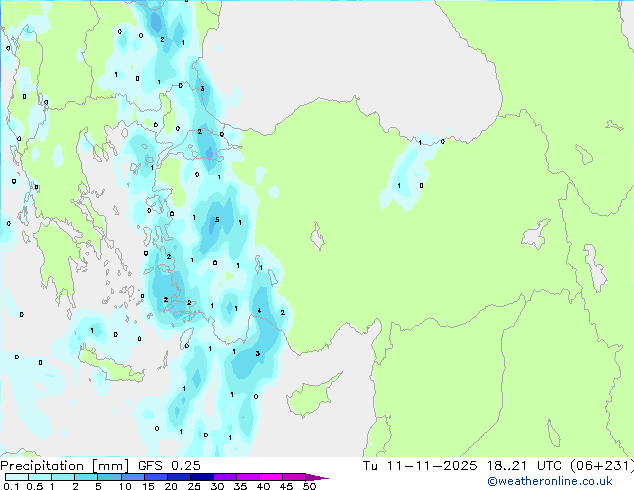Pick the 35–40 mm magenta legend swatch
This screenshot has height=490, width=634.
[x=248, y=477]
